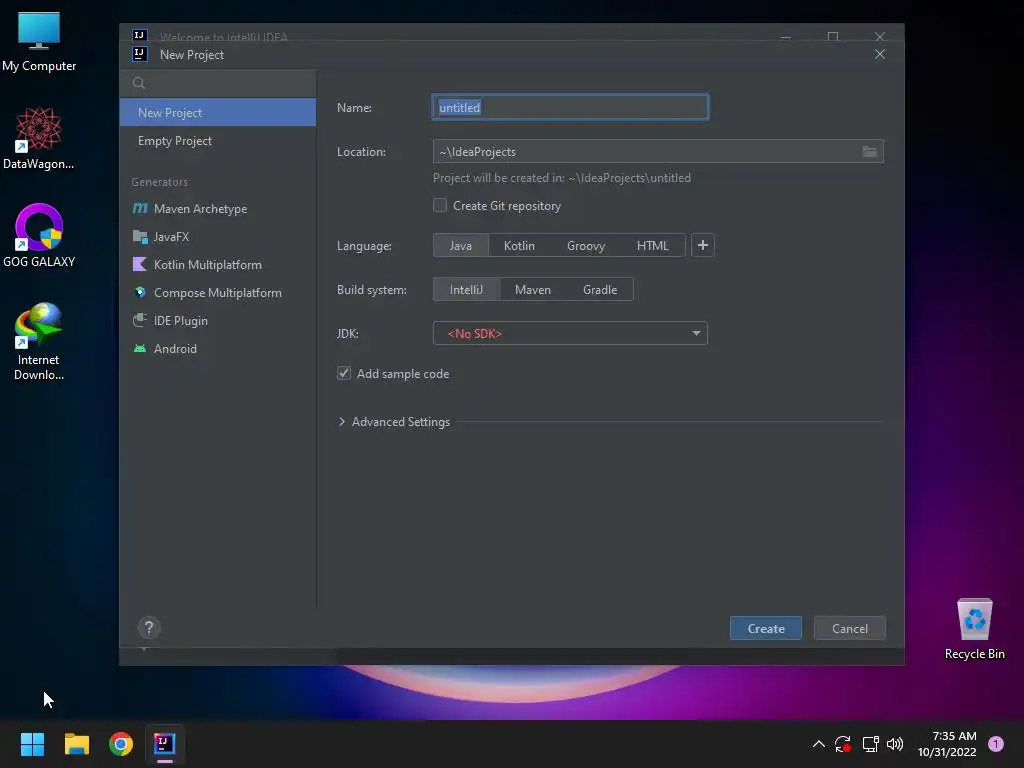Click the sidebar search field
This screenshot has height=768, width=1024.
pyautogui.click(x=218, y=83)
